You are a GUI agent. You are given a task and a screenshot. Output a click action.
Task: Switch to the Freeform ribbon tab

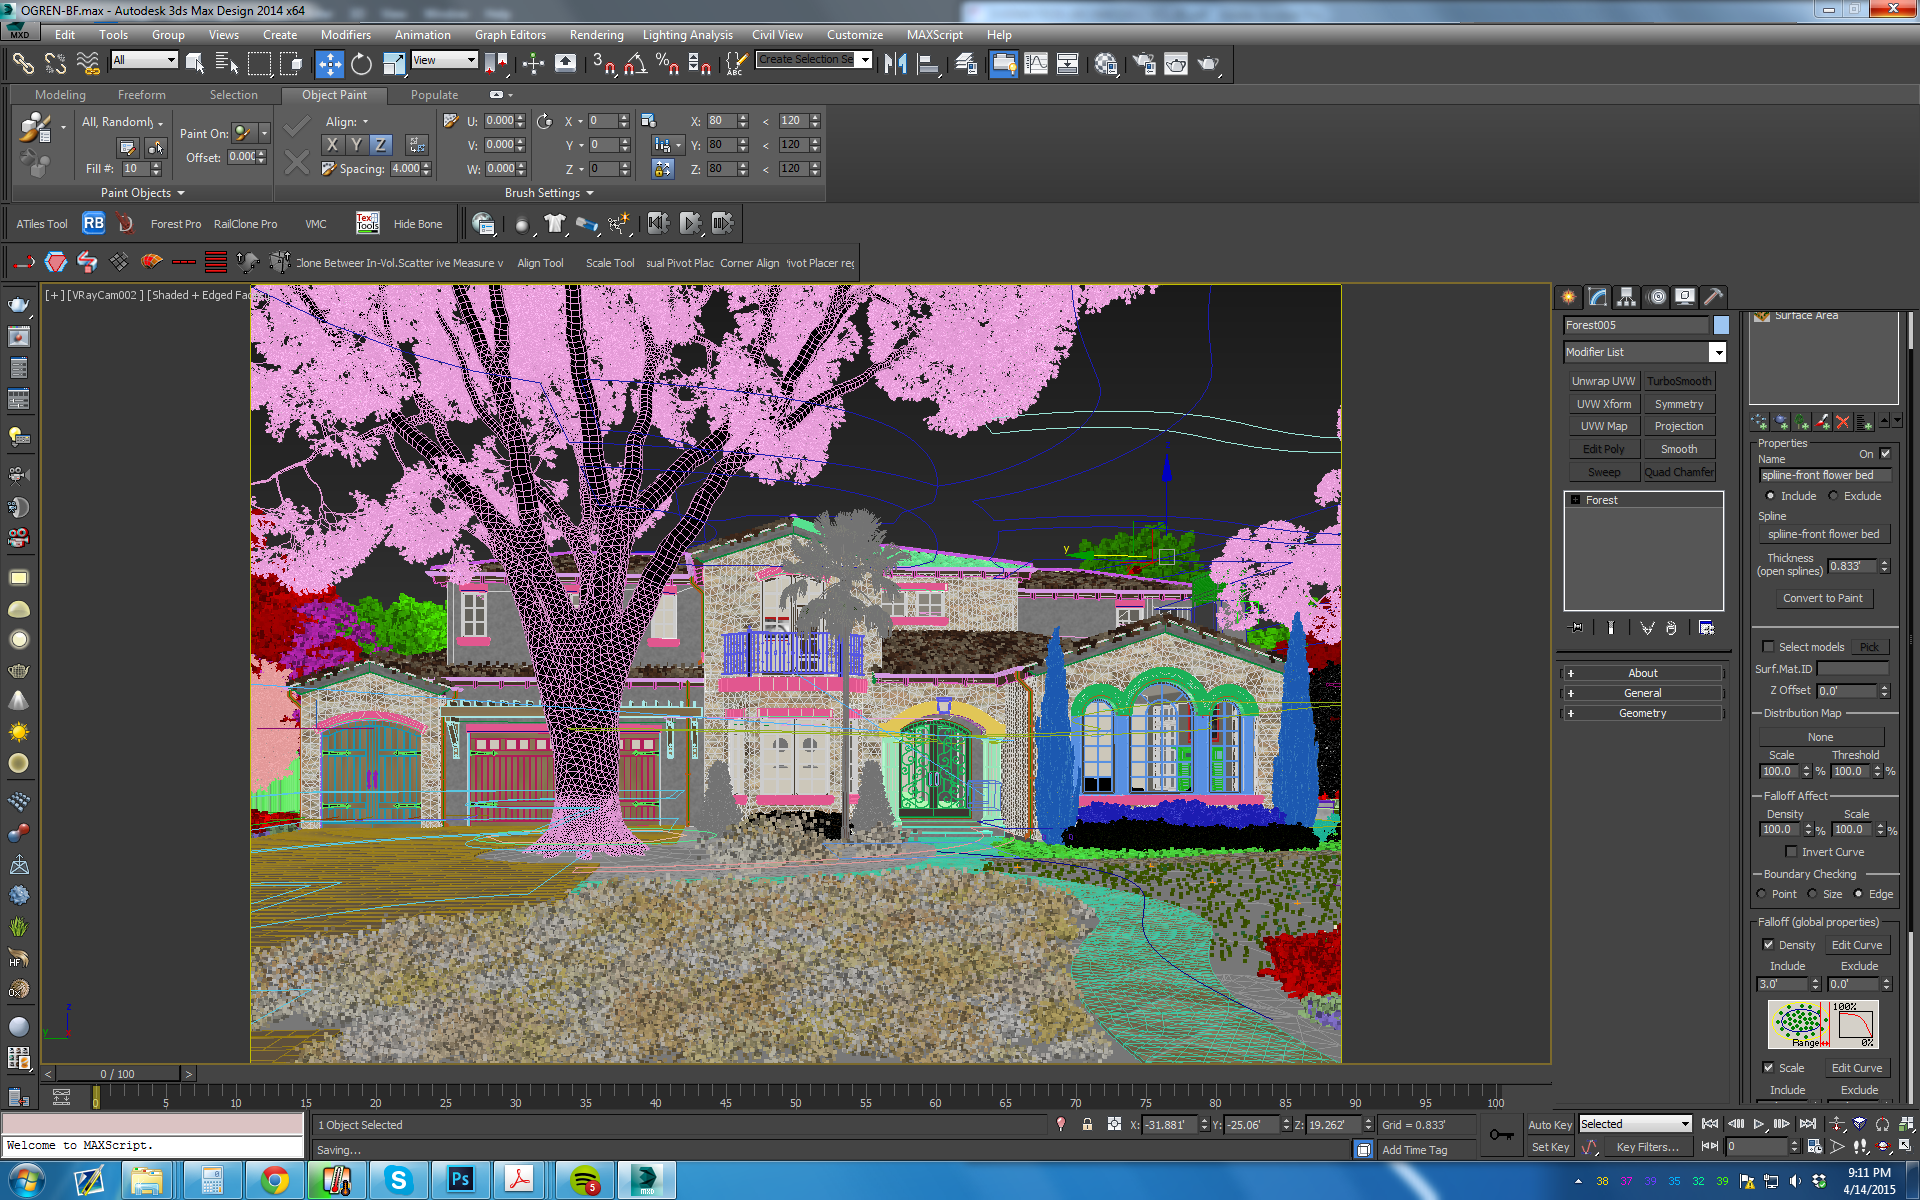pyautogui.click(x=142, y=95)
